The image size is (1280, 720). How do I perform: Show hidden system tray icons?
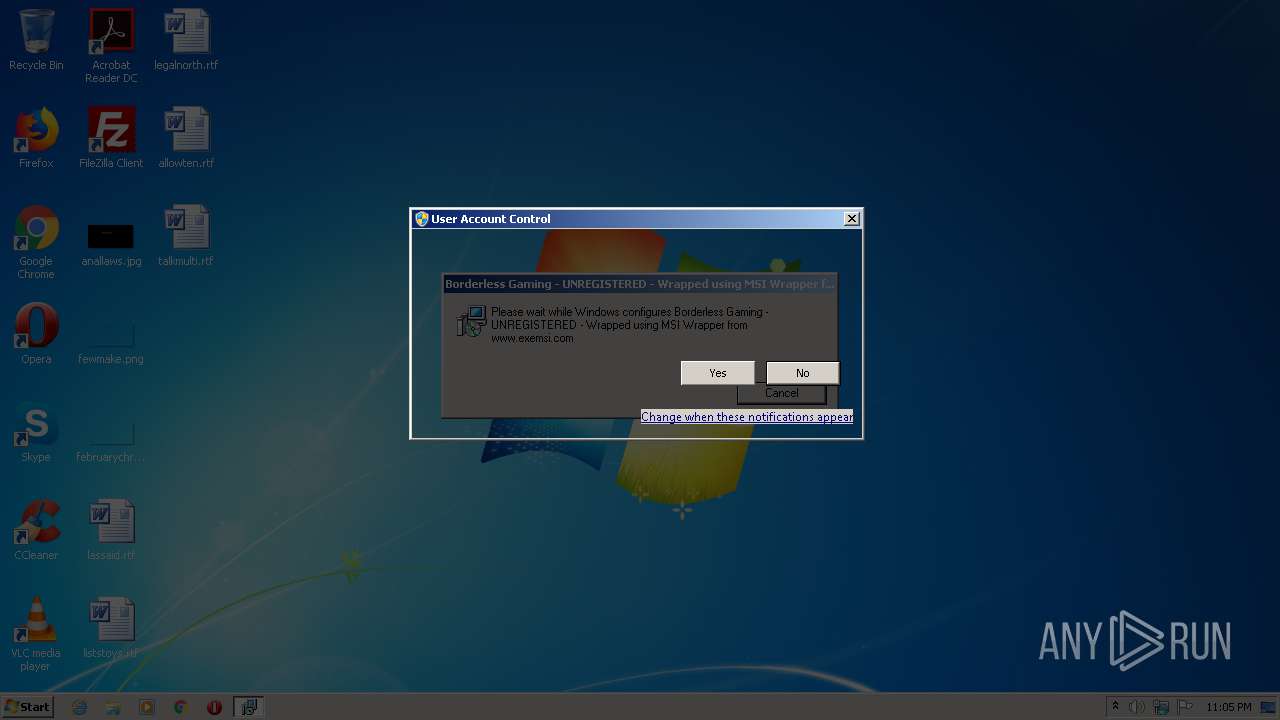click(x=1115, y=707)
